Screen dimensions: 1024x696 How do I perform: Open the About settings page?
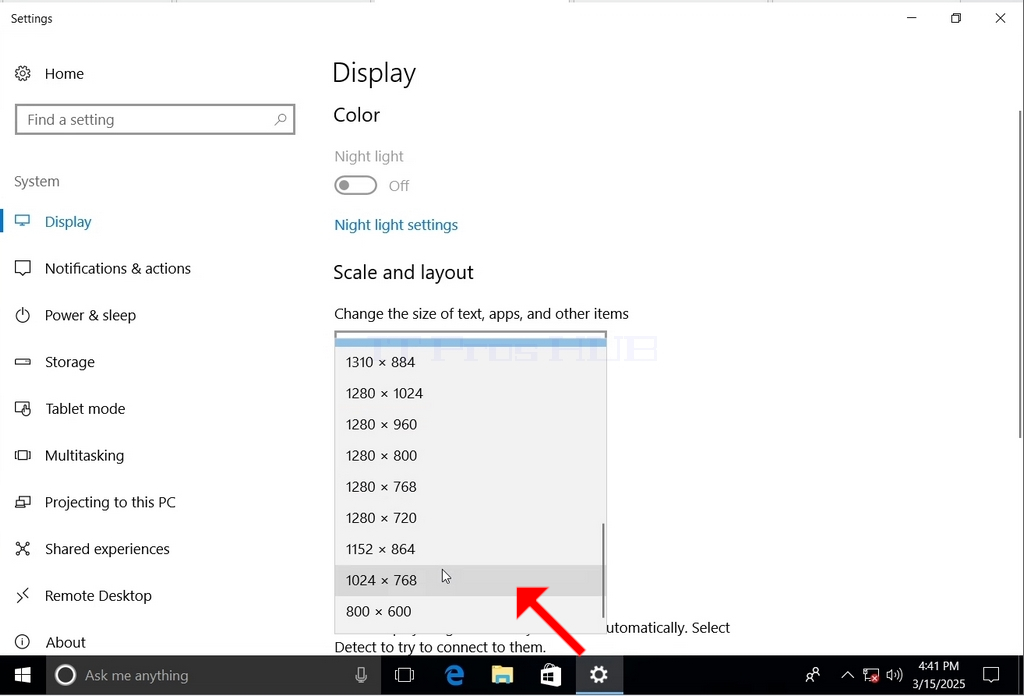65,642
